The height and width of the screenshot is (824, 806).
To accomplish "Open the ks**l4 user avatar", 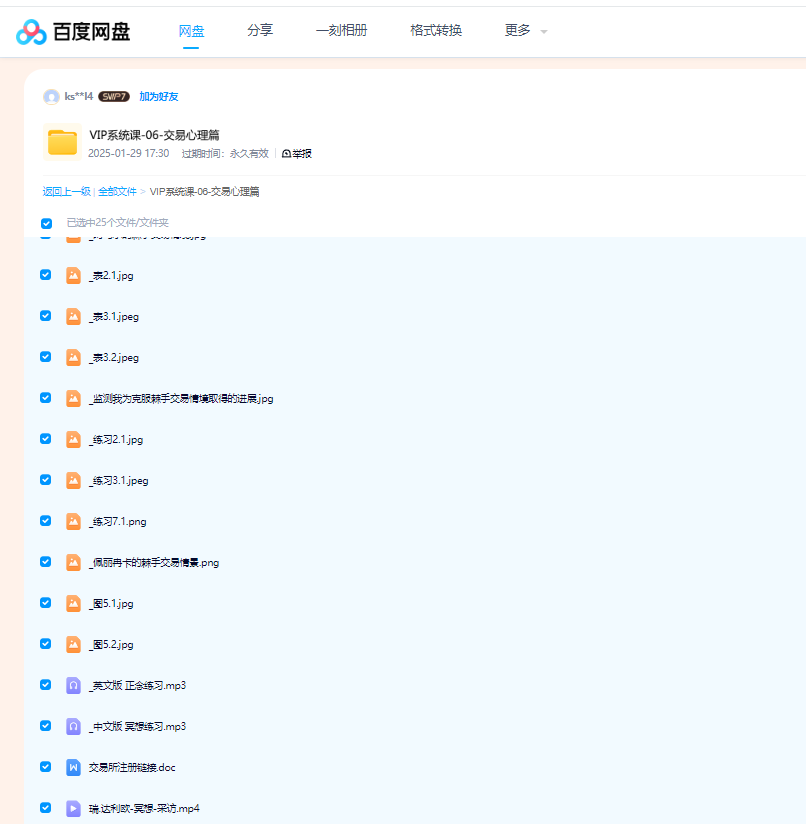I will [x=51, y=97].
